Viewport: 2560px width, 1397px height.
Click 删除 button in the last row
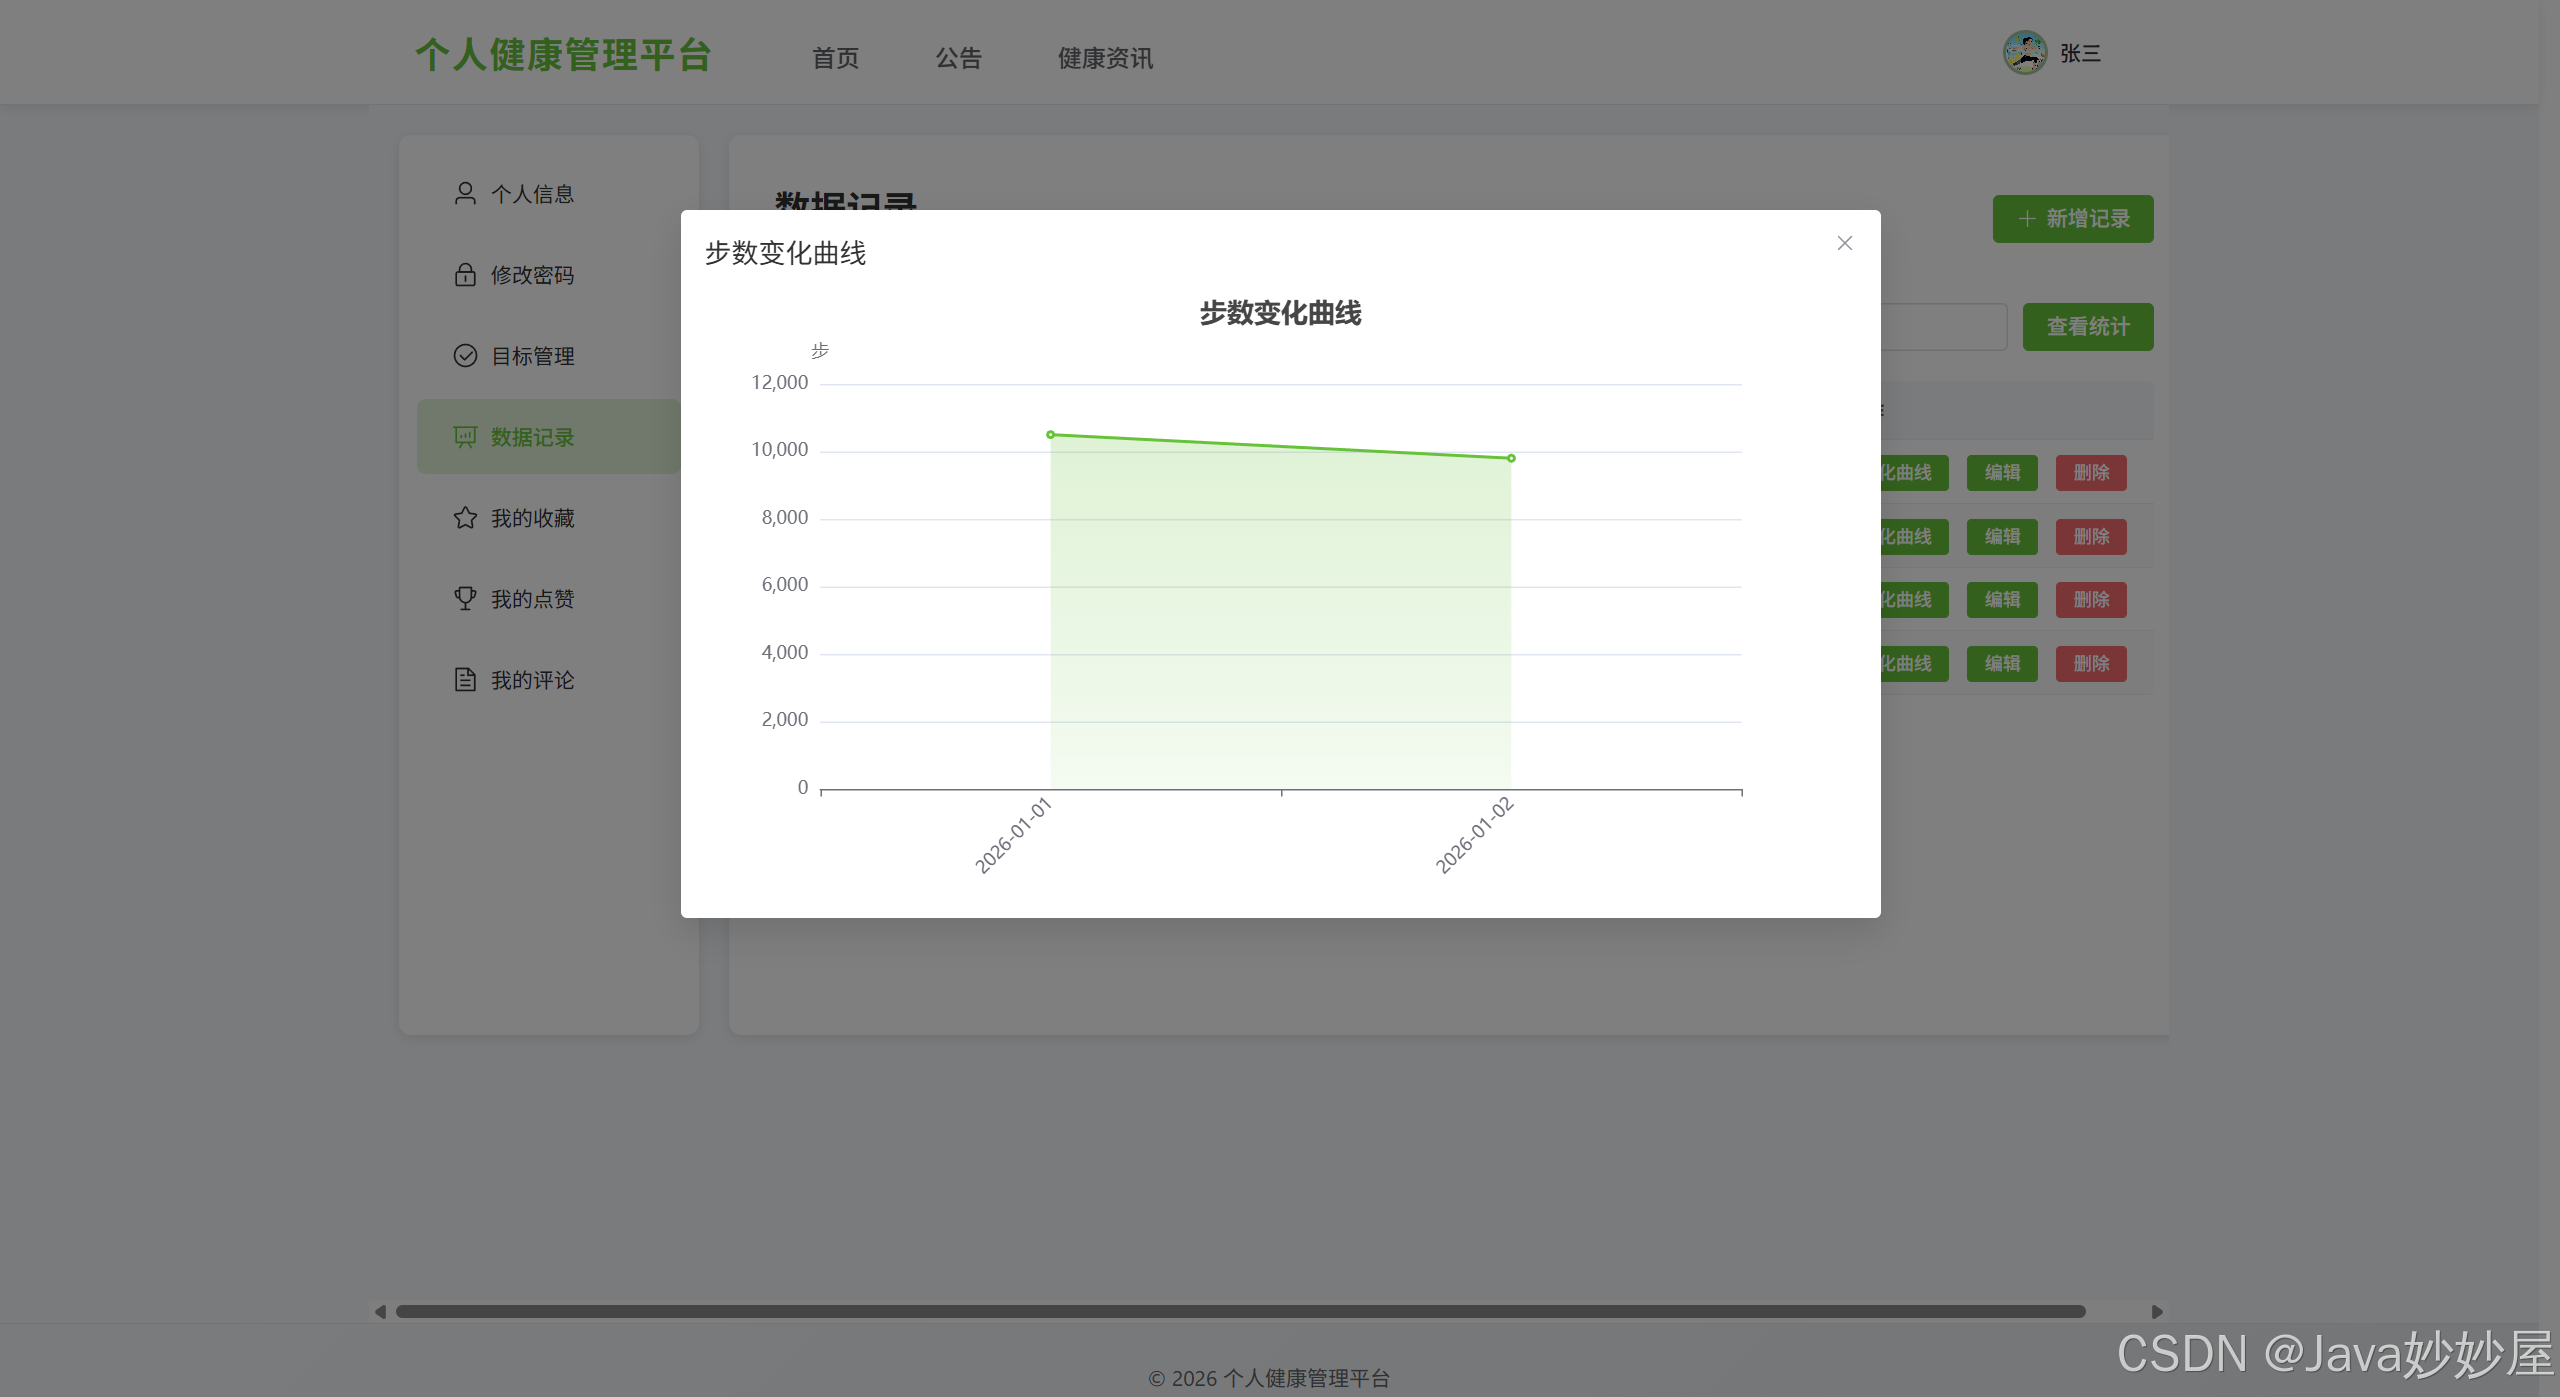[x=2091, y=664]
